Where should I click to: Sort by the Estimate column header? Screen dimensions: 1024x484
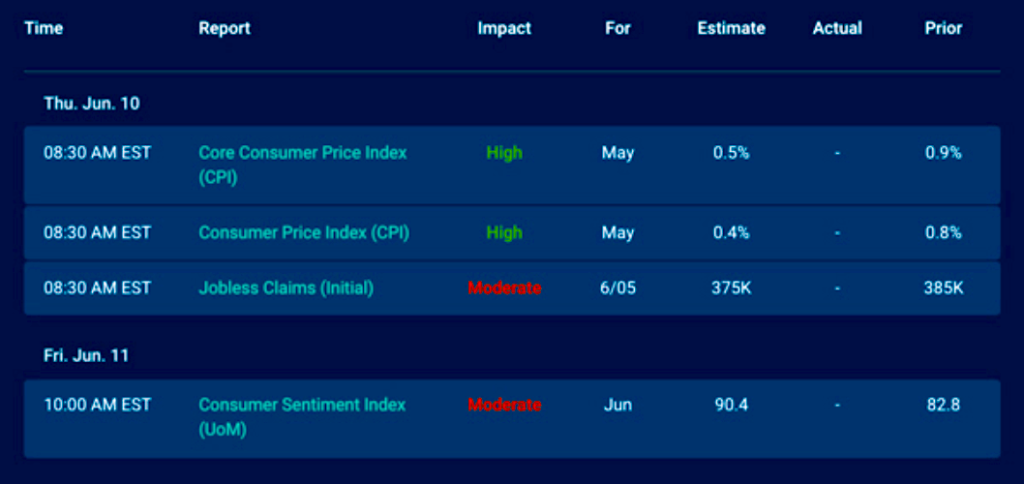[731, 28]
